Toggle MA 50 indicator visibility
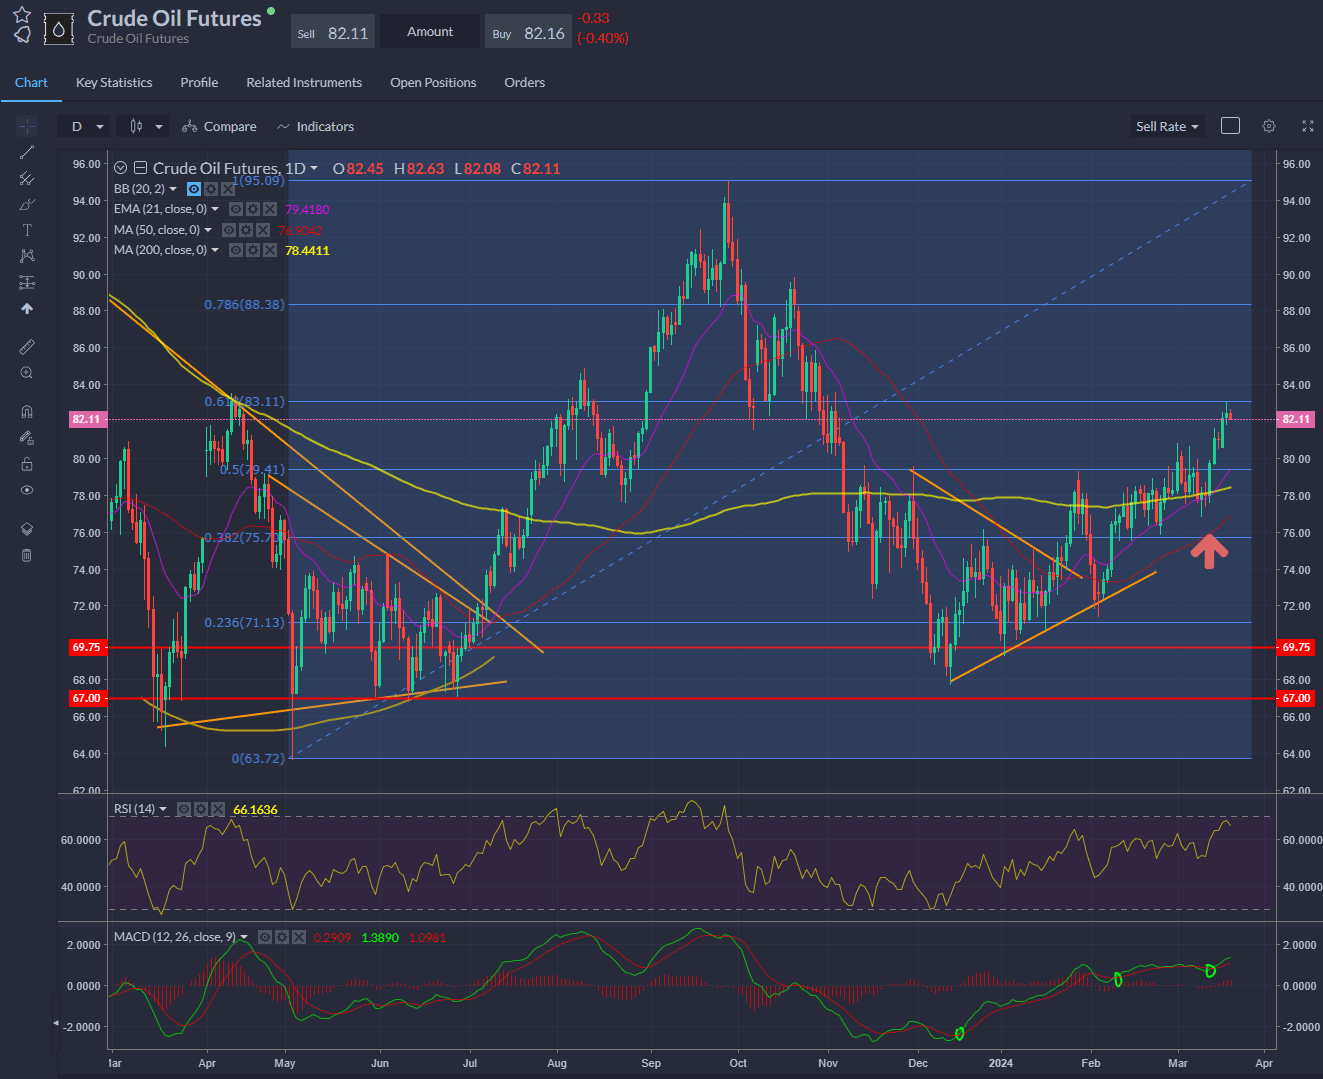The height and width of the screenshot is (1079, 1323). click(229, 230)
